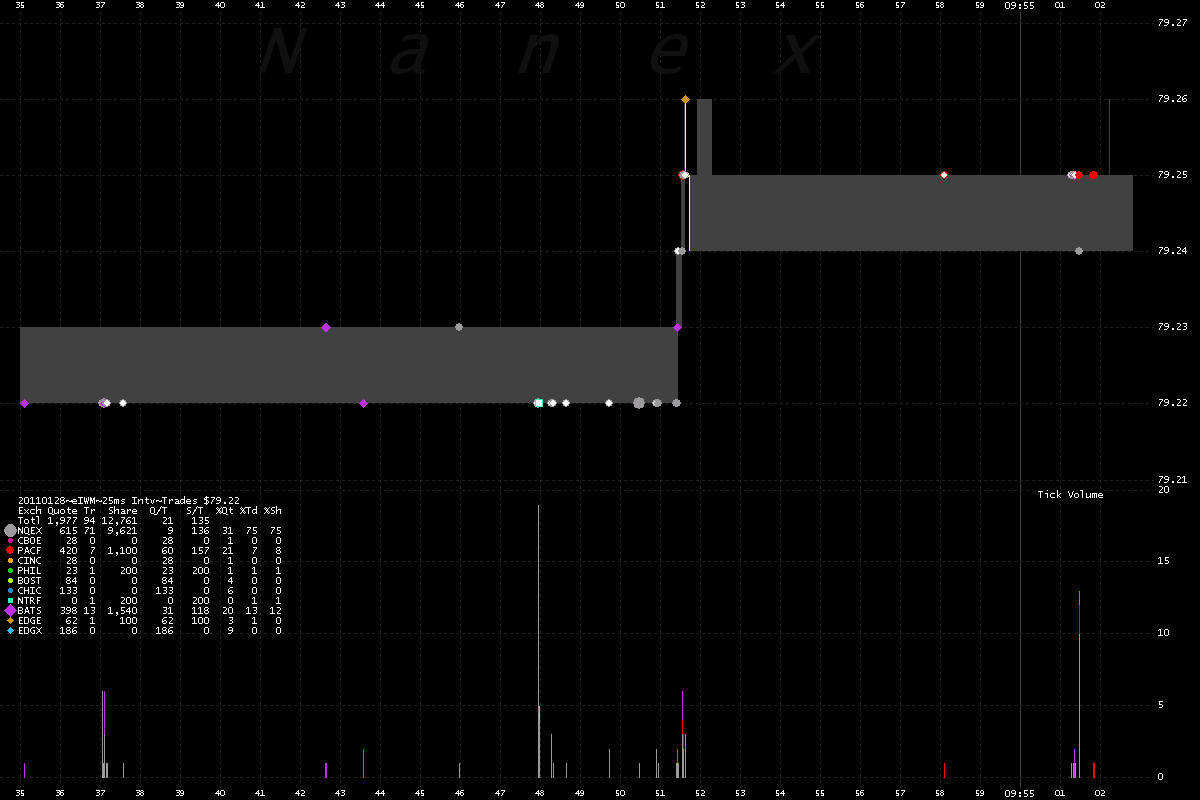
Task: Click the NQEX share value 9,621
Action: click(x=122, y=531)
